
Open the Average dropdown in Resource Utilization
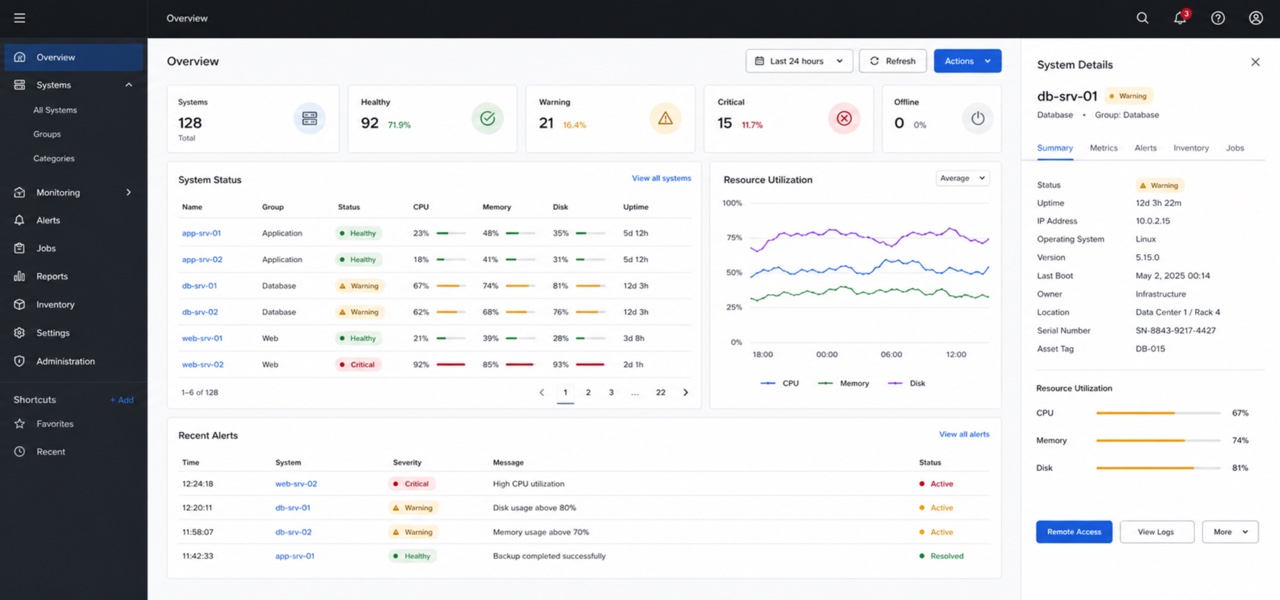(963, 178)
